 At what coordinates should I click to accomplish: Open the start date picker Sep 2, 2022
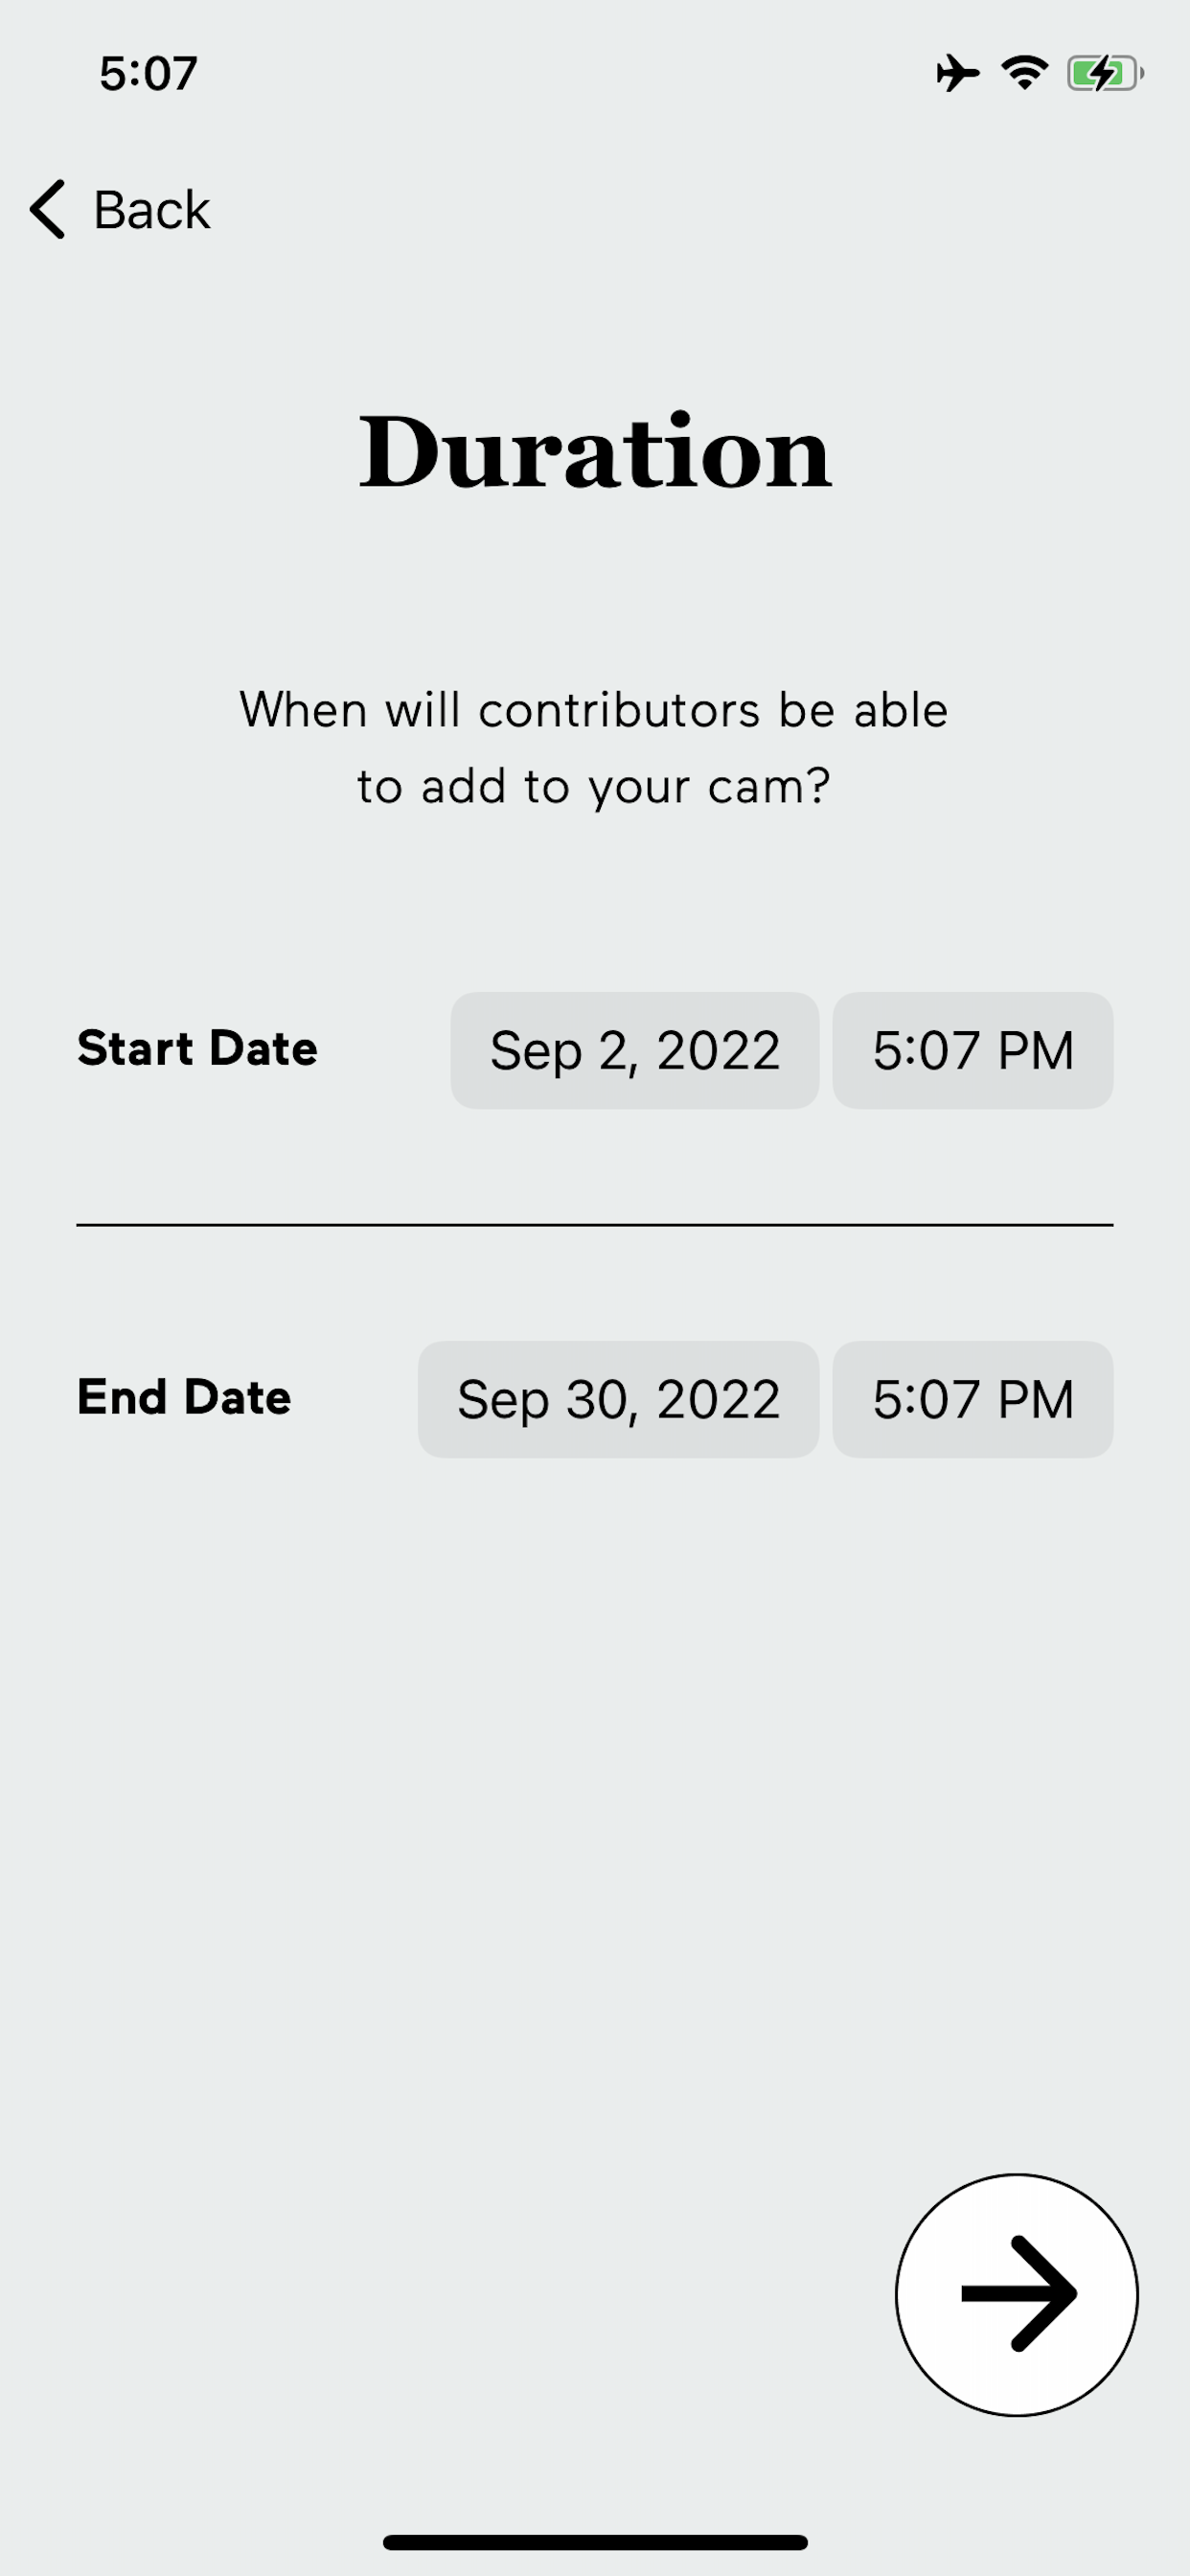(634, 1050)
